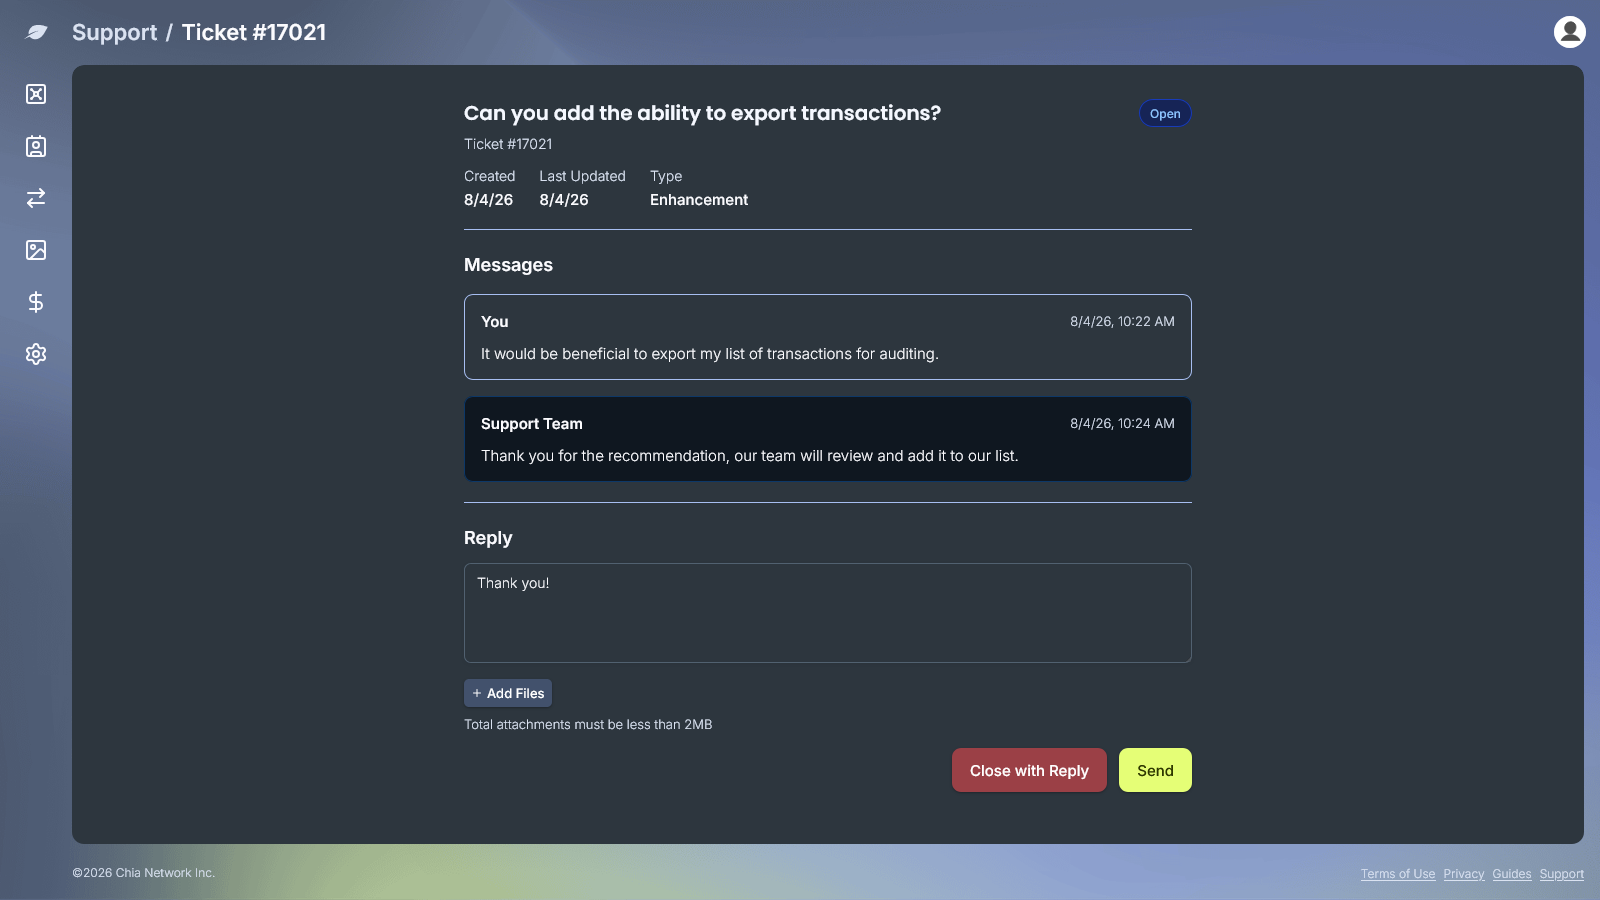Screen dimensions: 1600x900
Task: Open the Privacy footer link
Action: pos(1463,874)
